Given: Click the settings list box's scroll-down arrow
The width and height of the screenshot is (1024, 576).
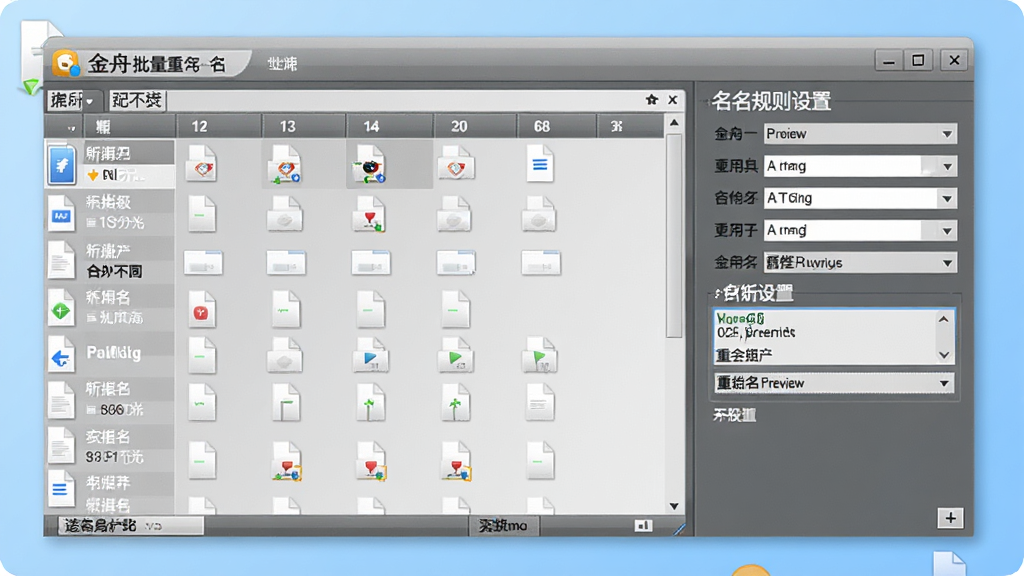Looking at the screenshot, I should (x=944, y=355).
